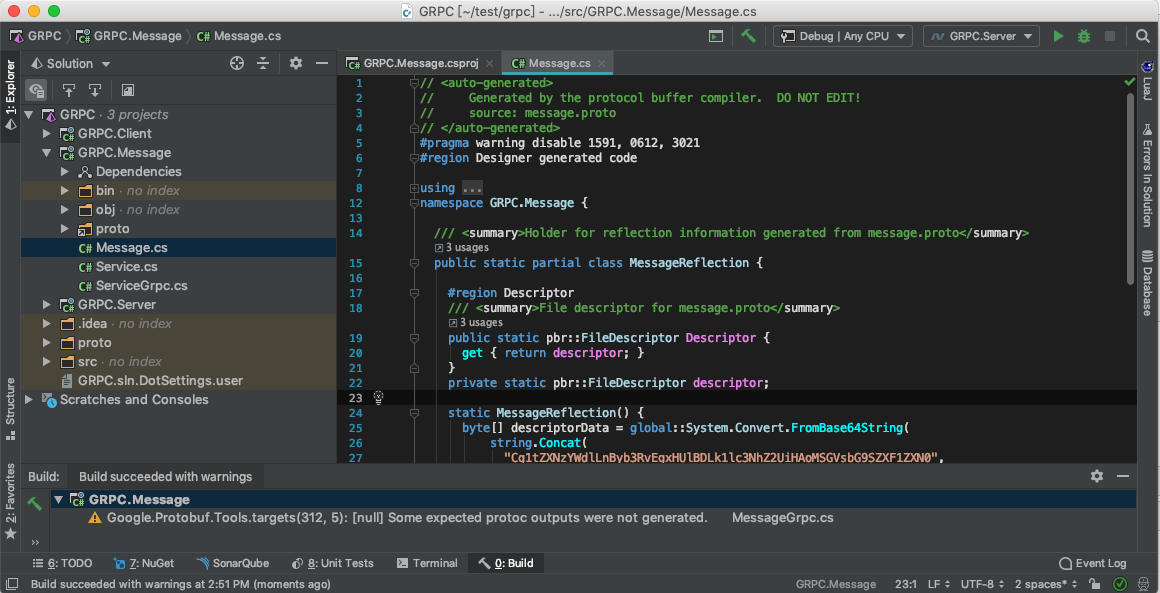The height and width of the screenshot is (593, 1160).
Task: Open the Debug | Any CPU configuration dropdown
Action: point(843,35)
